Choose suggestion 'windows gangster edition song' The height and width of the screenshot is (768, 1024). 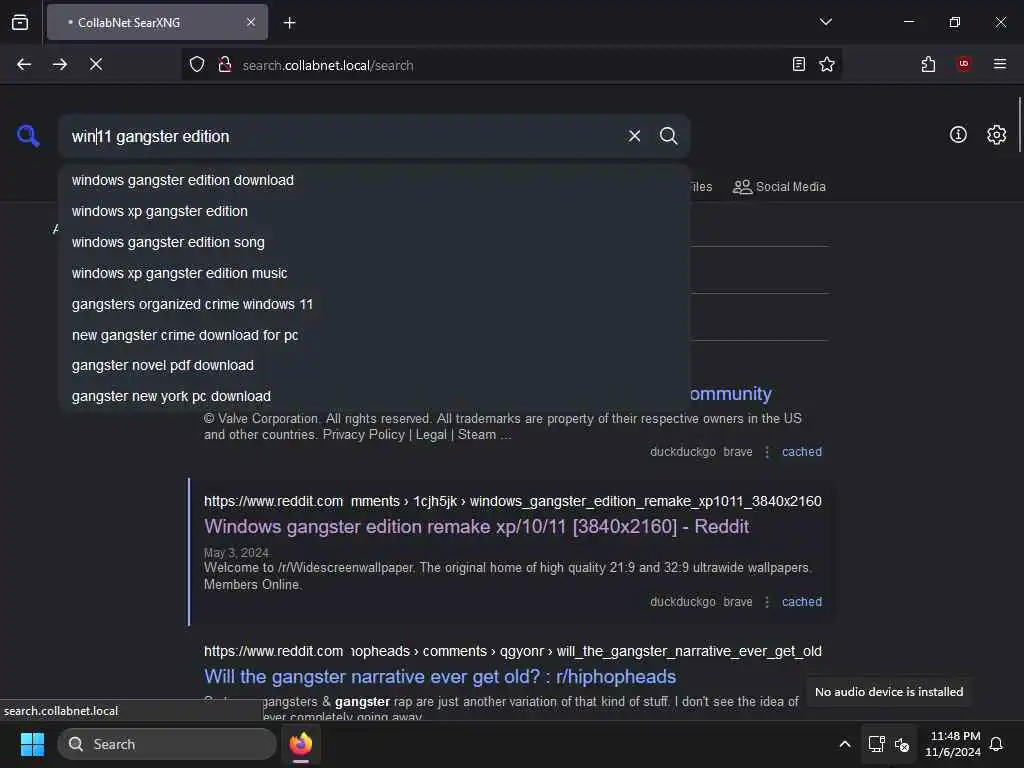coord(374,242)
